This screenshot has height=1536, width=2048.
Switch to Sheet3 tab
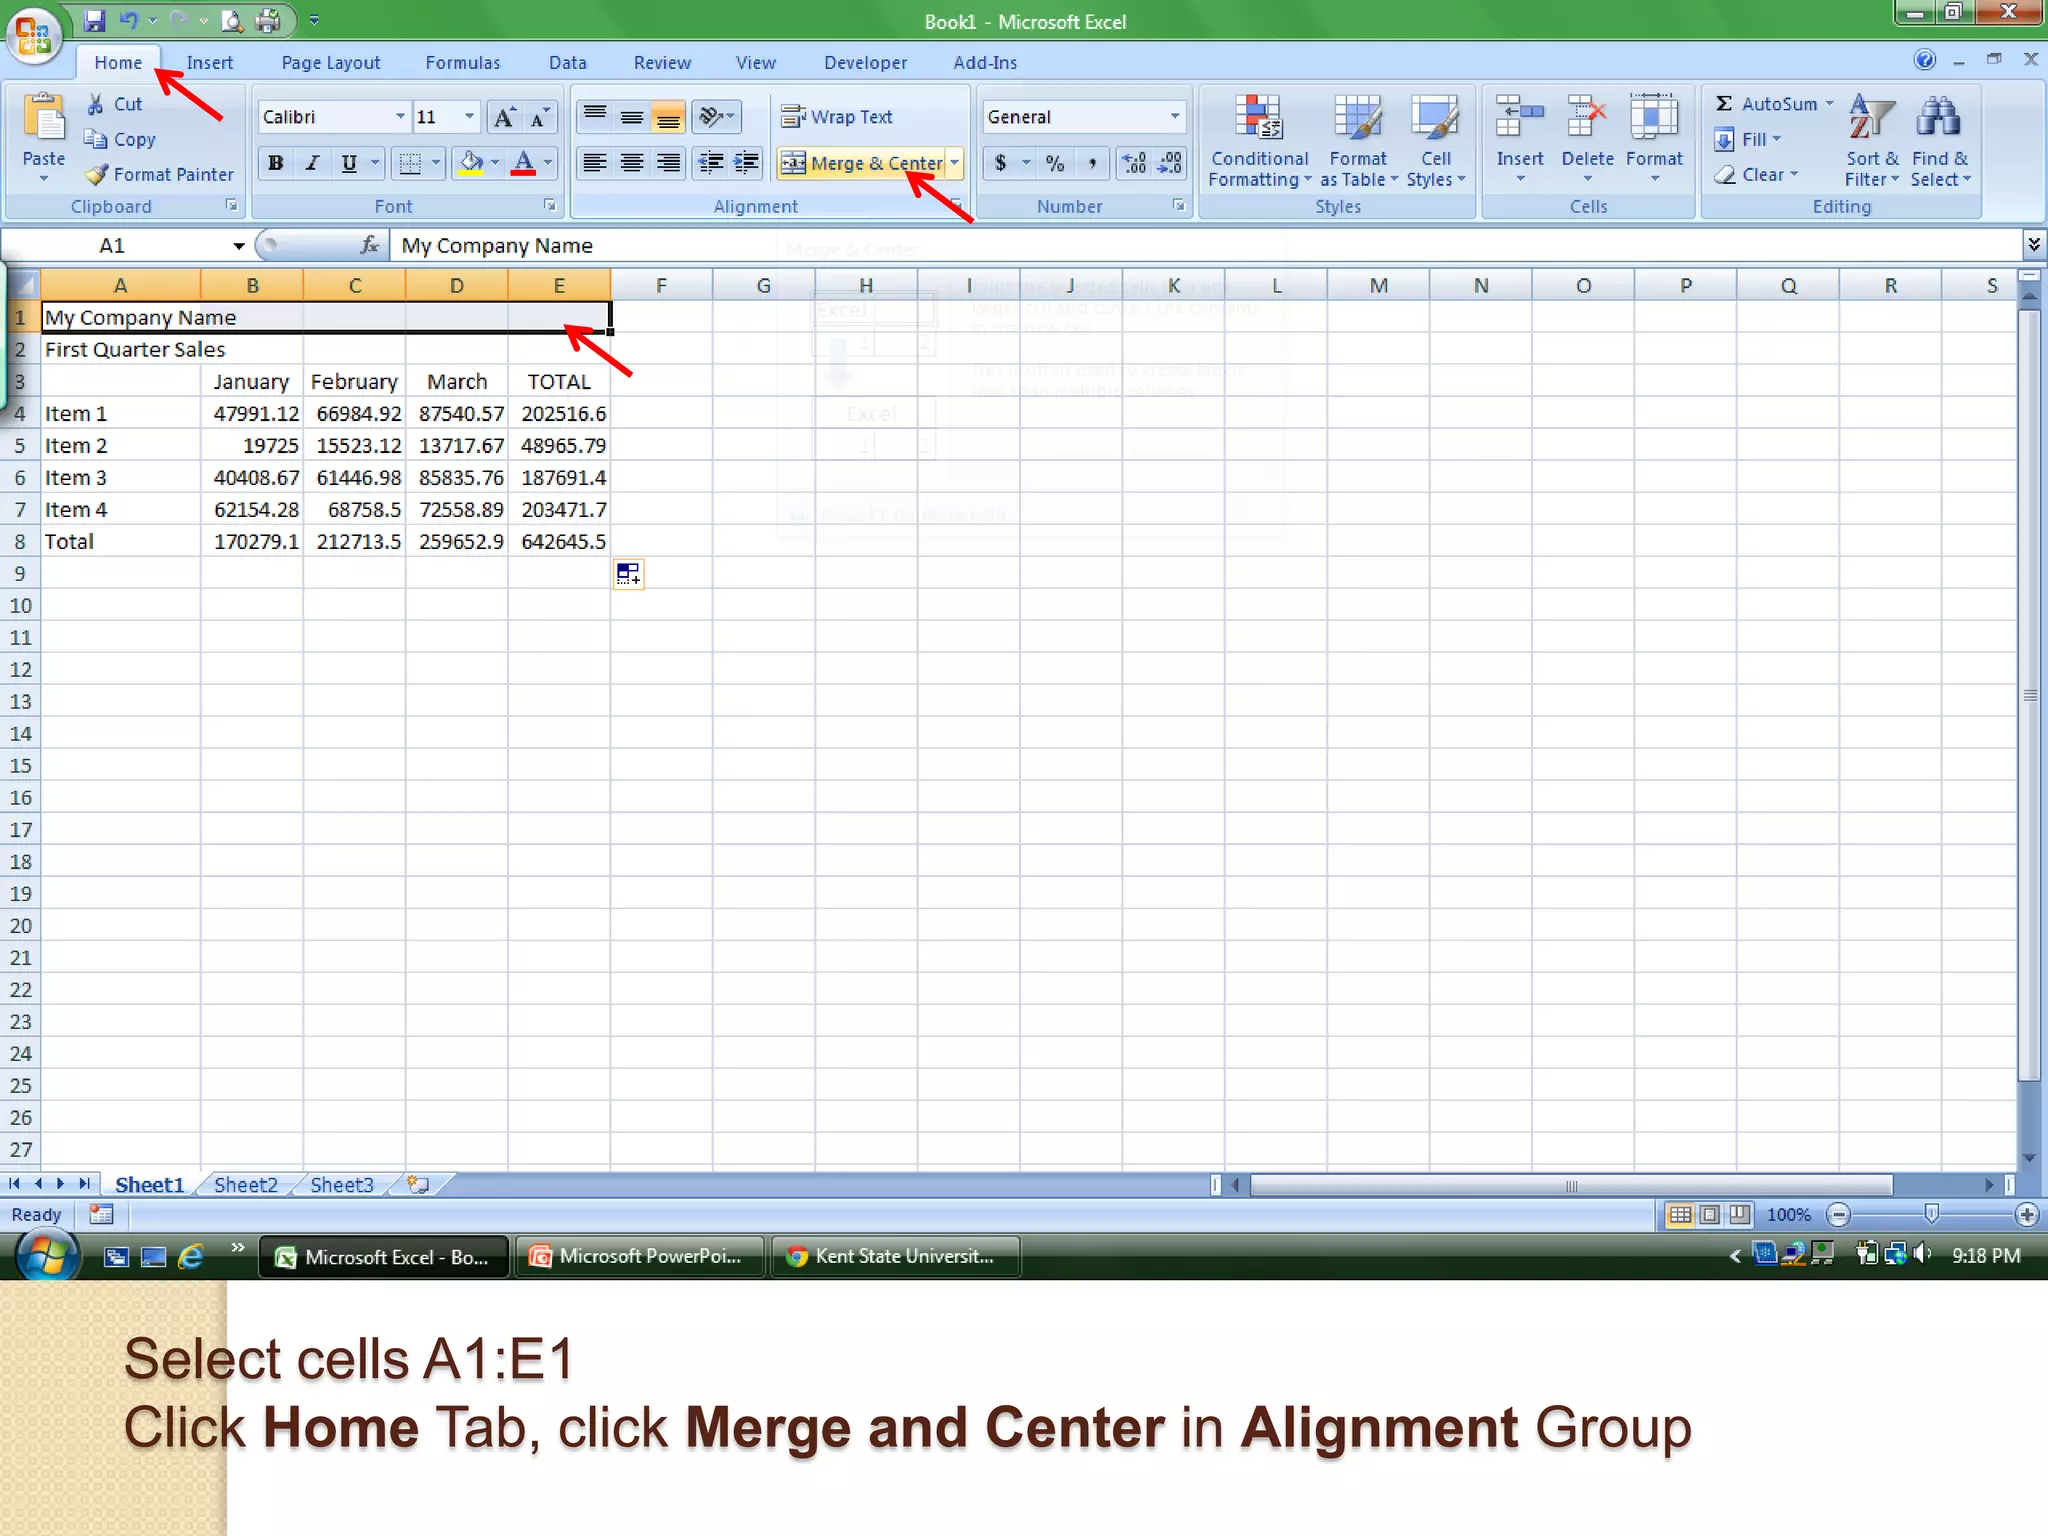[x=342, y=1184]
